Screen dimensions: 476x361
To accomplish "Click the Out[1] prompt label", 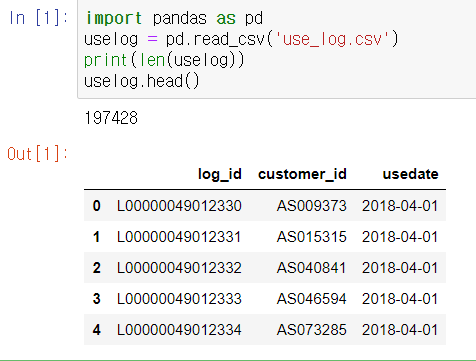I will [x=37, y=154].
